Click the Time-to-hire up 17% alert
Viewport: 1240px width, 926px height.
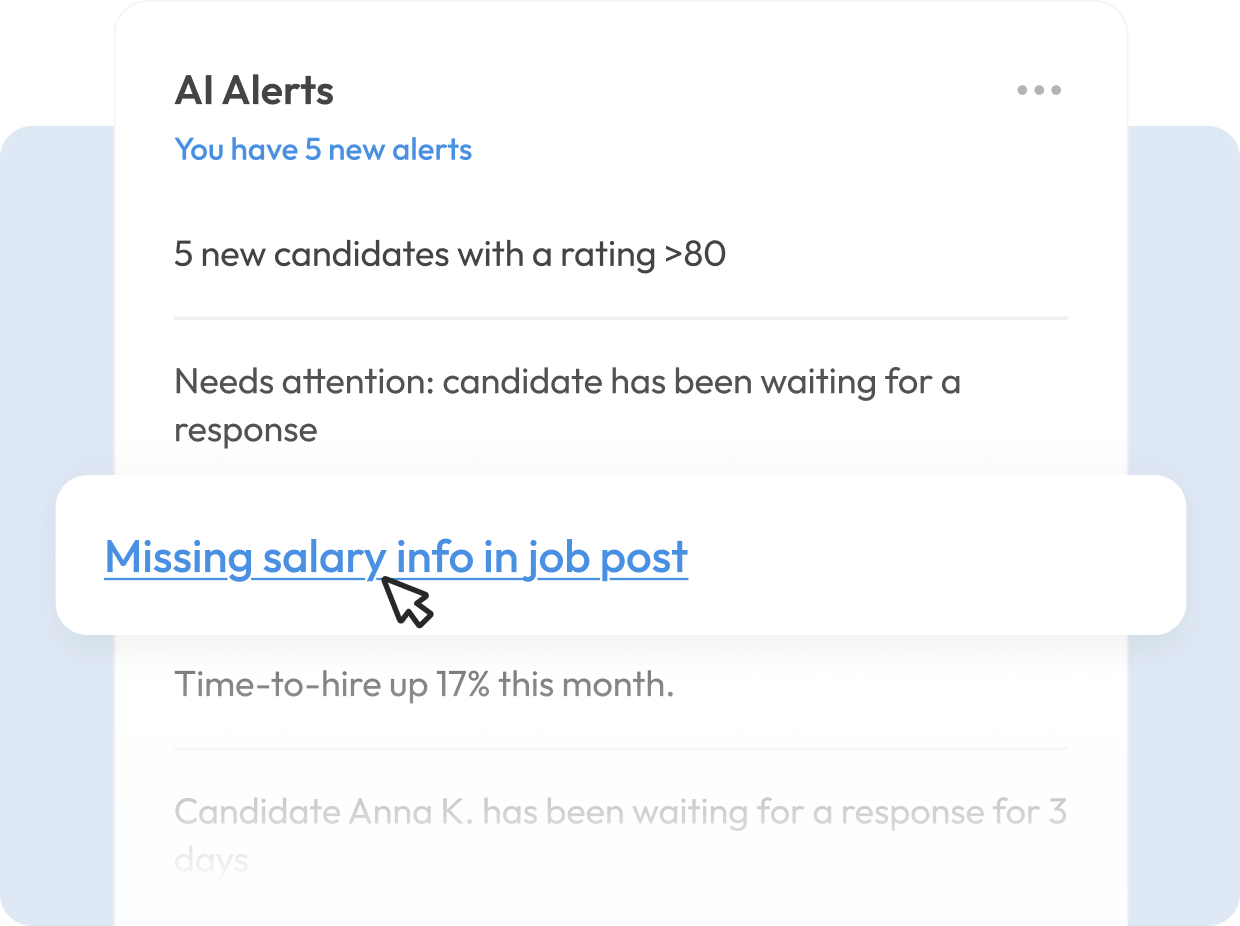click(424, 684)
